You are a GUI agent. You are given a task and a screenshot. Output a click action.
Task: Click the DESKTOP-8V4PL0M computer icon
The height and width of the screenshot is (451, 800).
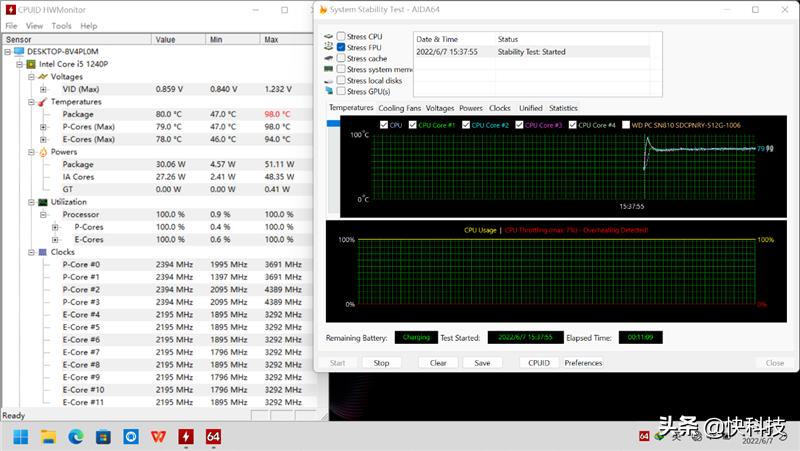point(19,52)
